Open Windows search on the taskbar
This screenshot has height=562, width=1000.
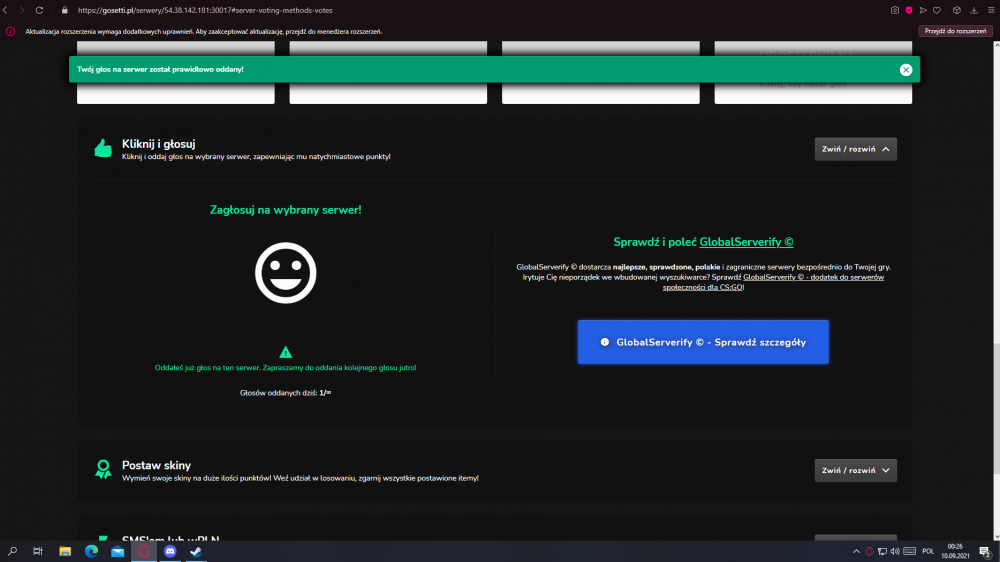(x=12, y=551)
